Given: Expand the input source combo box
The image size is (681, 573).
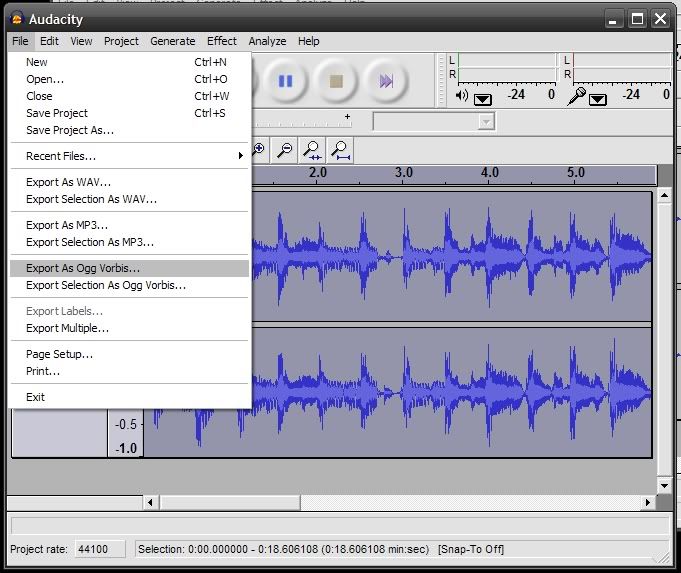Looking at the screenshot, I should (486, 122).
